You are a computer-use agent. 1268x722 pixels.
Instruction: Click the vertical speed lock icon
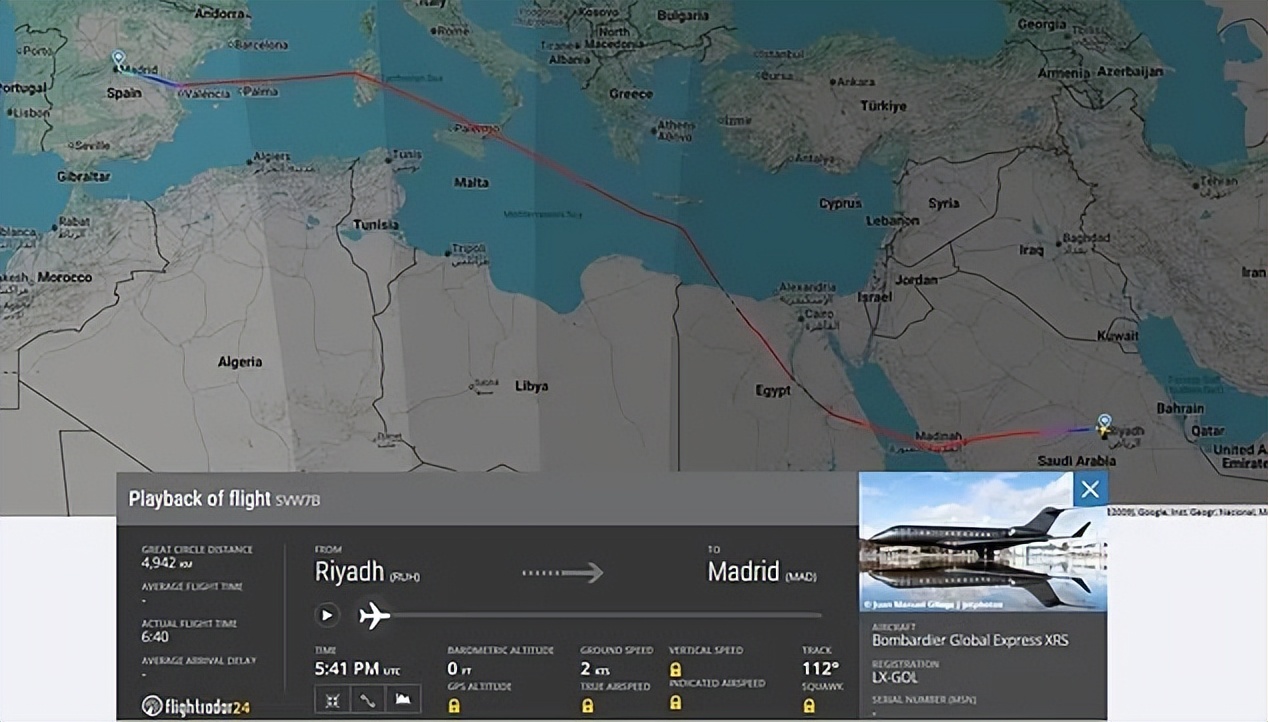click(676, 668)
